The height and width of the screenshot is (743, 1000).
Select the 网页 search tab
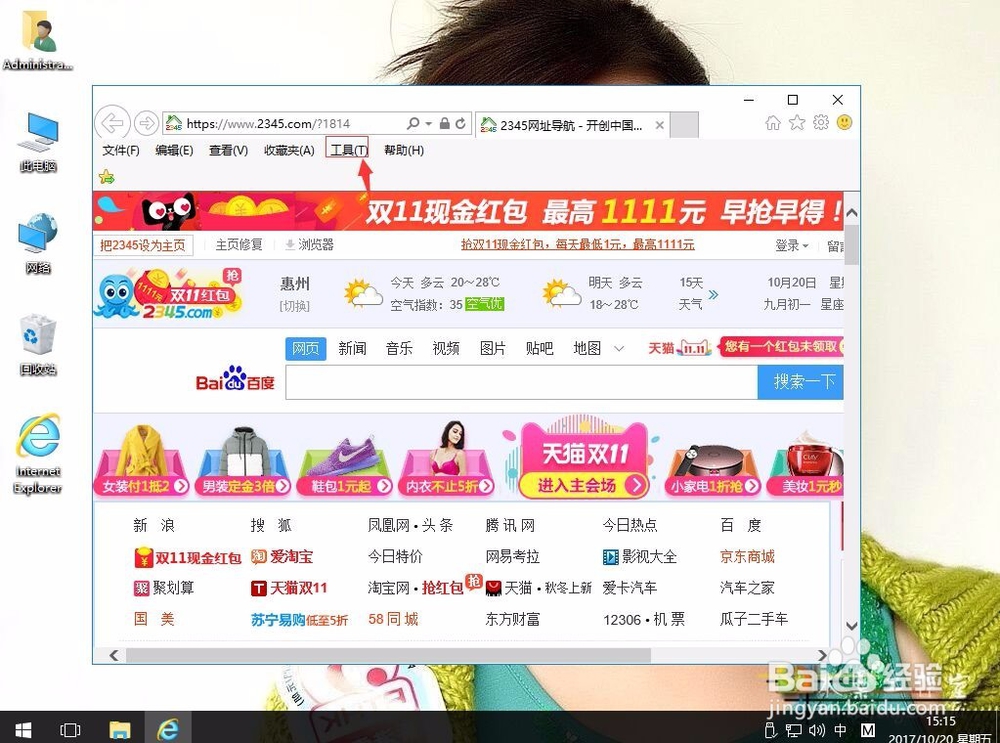[x=305, y=348]
